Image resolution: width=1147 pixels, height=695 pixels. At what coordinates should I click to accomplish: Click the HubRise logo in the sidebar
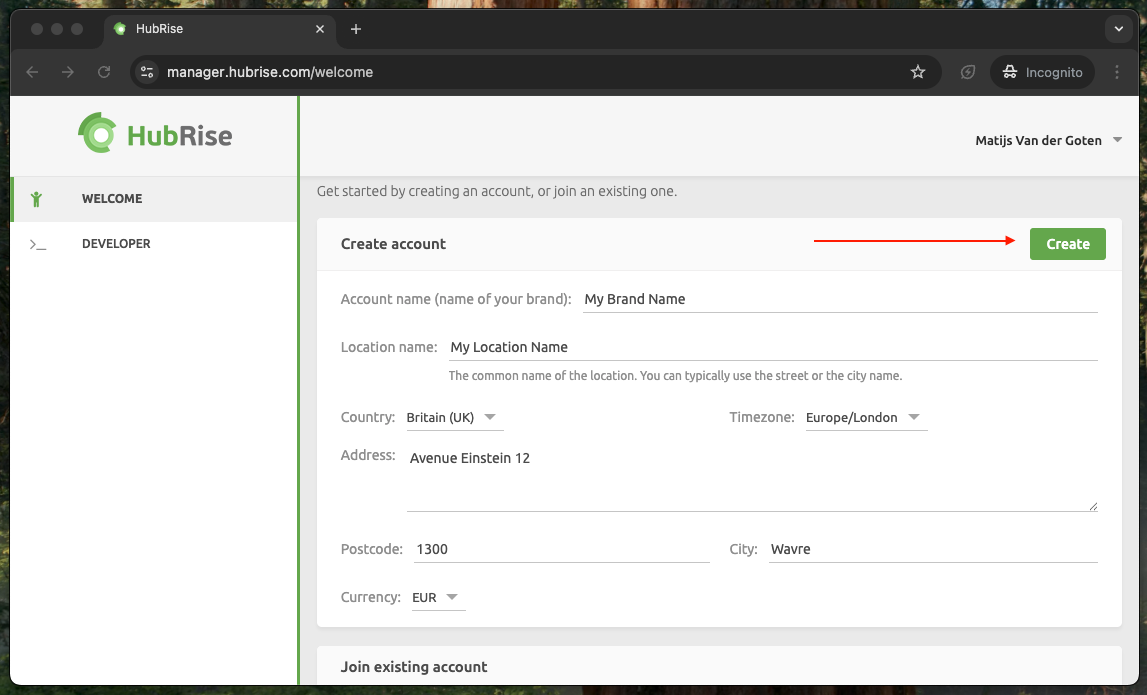click(x=155, y=134)
